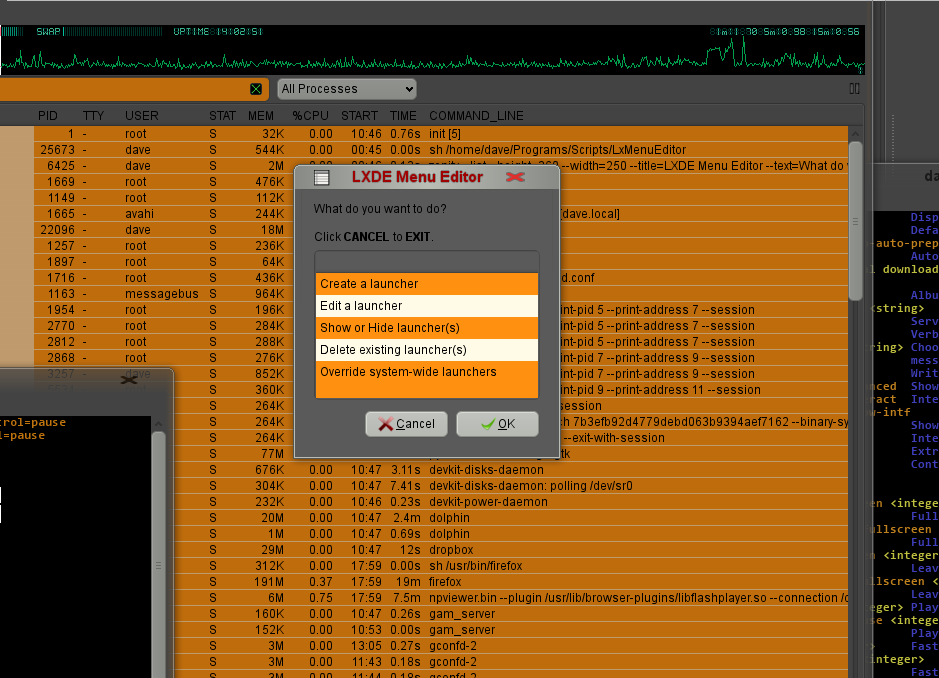Viewport: 939px width, 678px height.
Task: Choose Delete existing launcher(s)
Action: (427, 350)
